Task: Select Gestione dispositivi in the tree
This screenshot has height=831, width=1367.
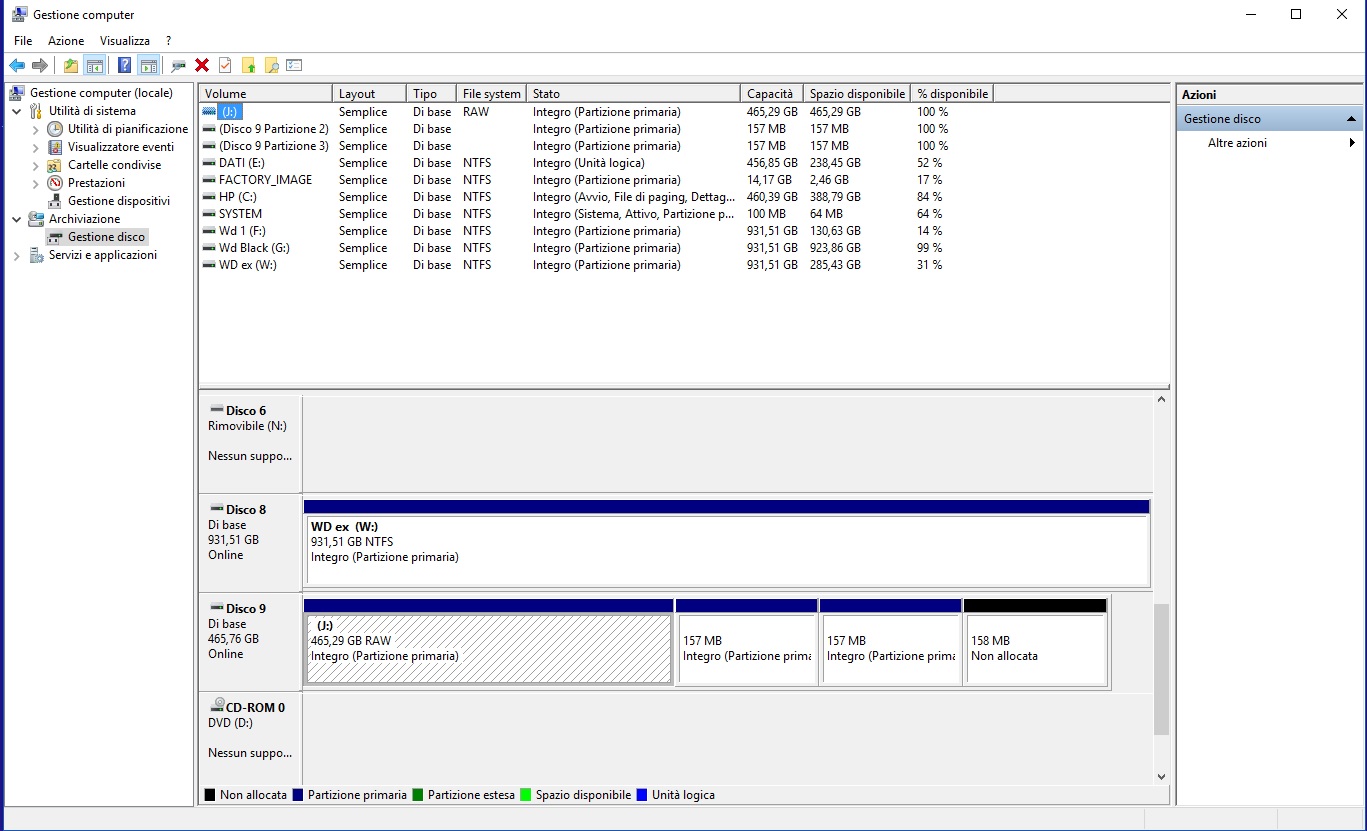Action: click(118, 201)
